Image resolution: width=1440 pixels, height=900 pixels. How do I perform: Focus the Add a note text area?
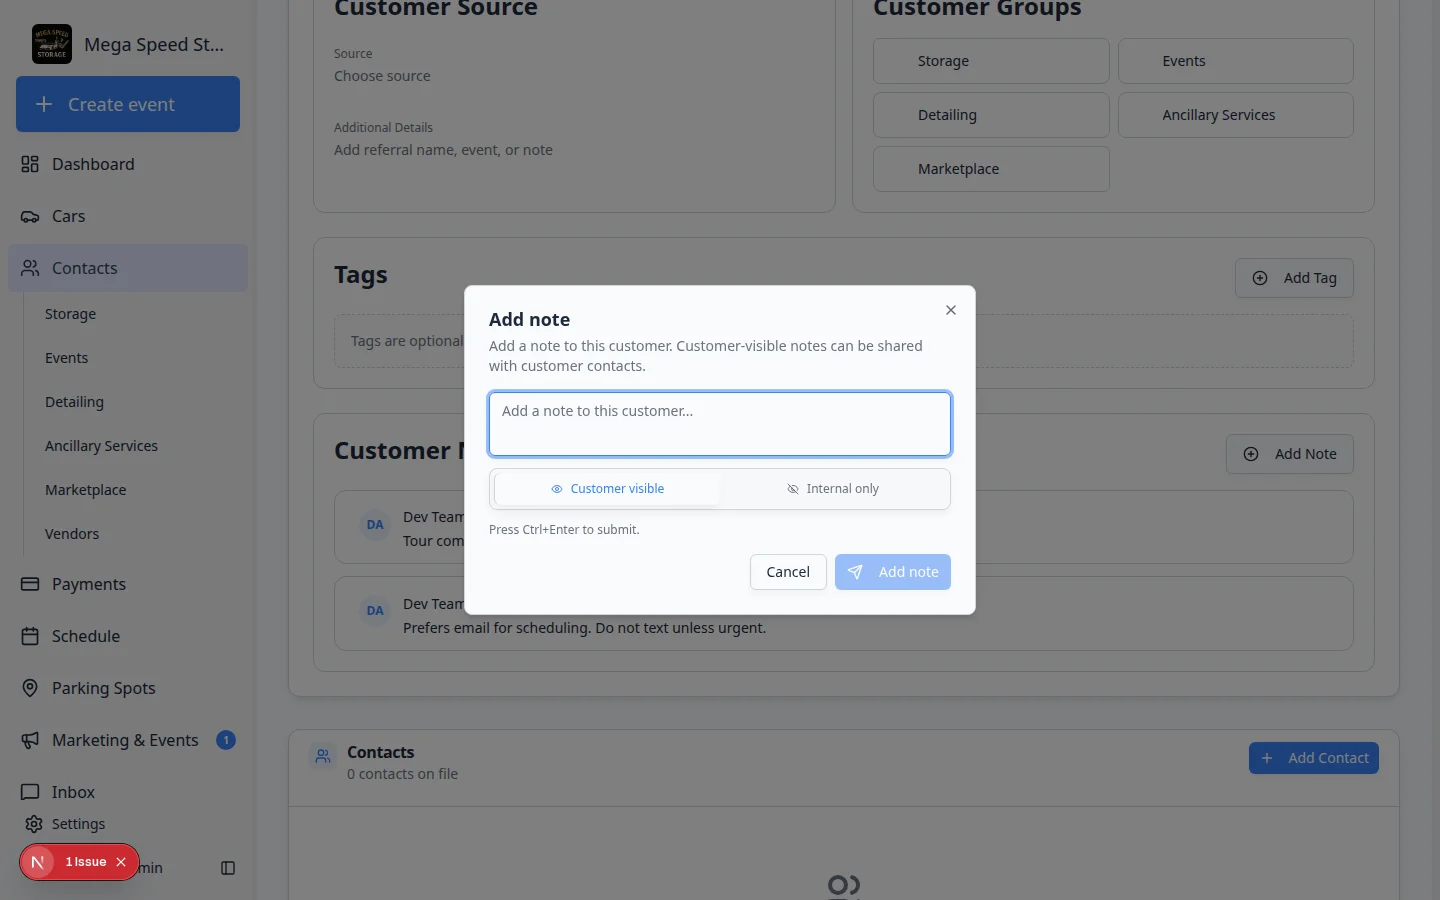click(720, 424)
